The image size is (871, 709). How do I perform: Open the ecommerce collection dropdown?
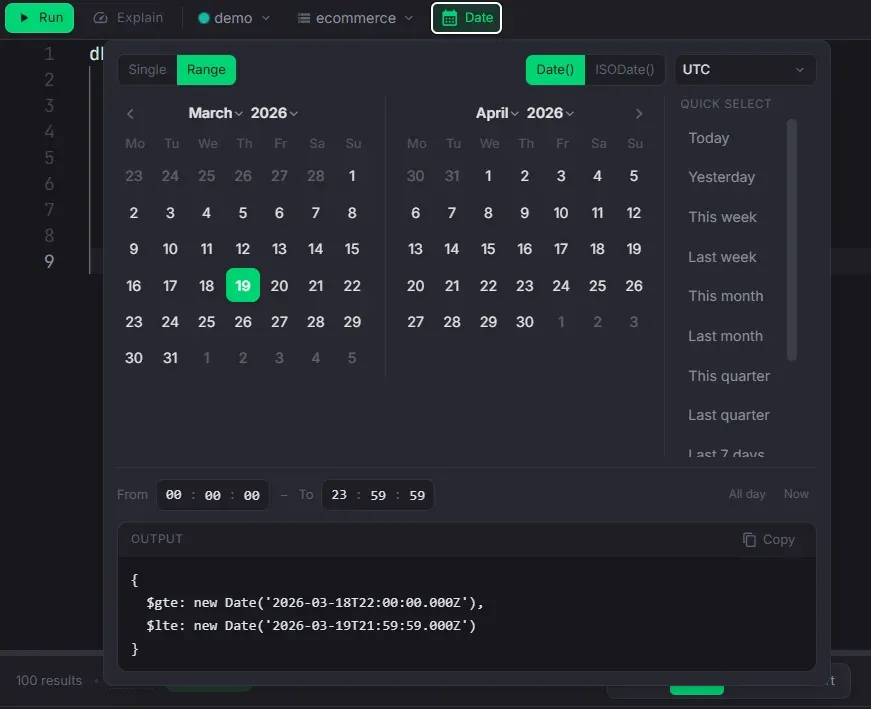355,18
